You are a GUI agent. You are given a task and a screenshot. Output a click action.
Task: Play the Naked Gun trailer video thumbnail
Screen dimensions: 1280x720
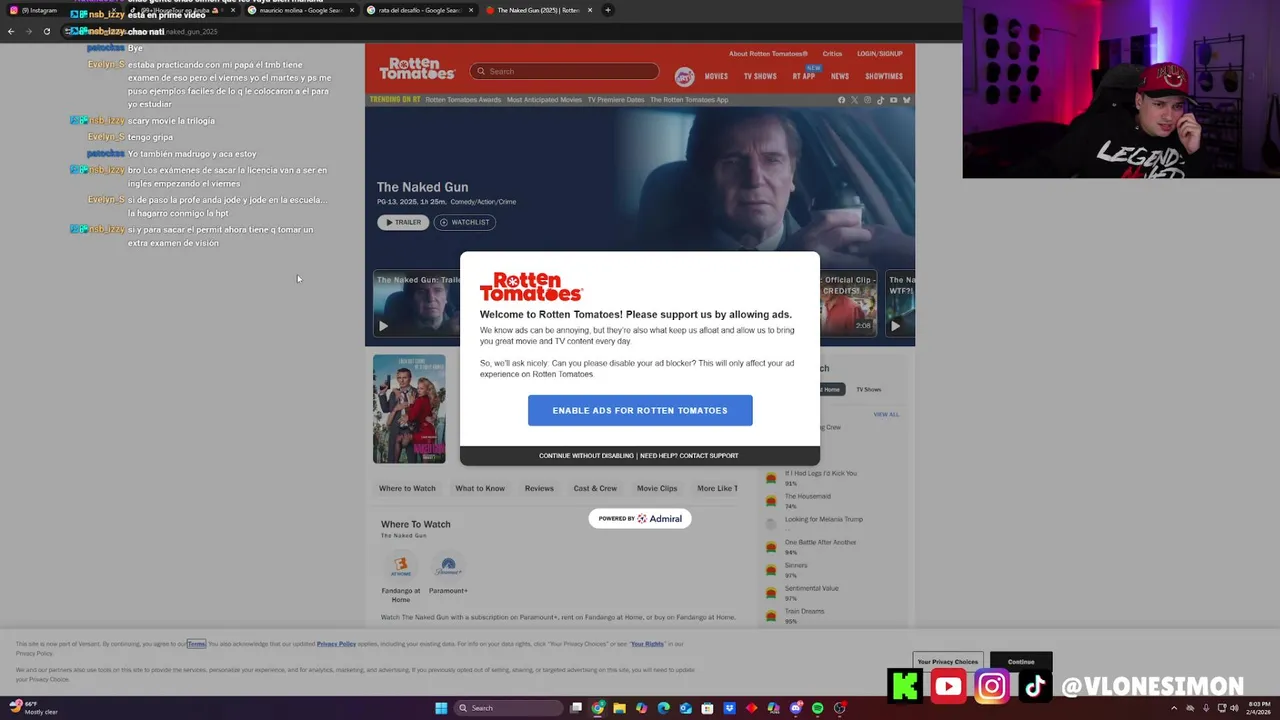[x=416, y=303]
